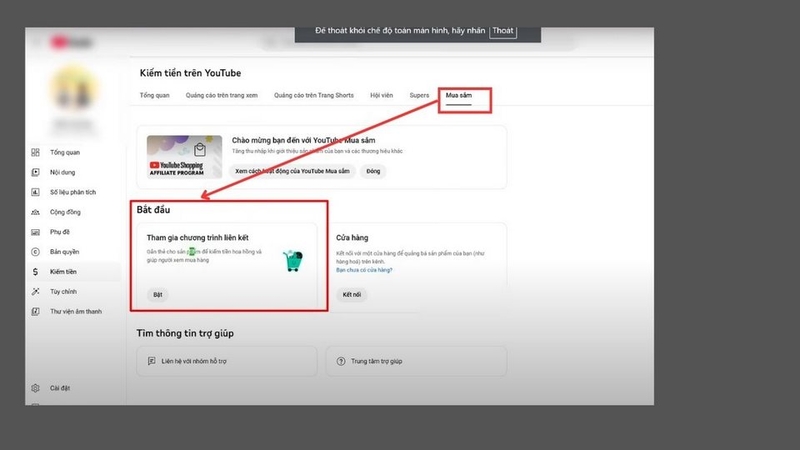Open the Bản quyền copyright icon

(x=35, y=252)
